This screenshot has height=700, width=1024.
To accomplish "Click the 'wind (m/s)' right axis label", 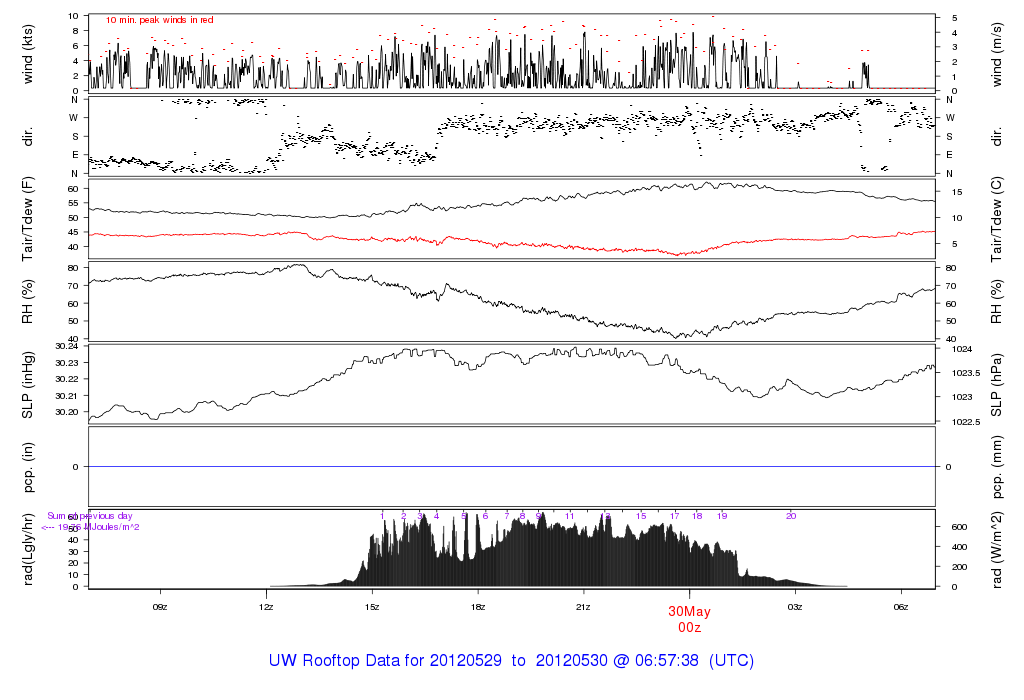I will [996, 55].
